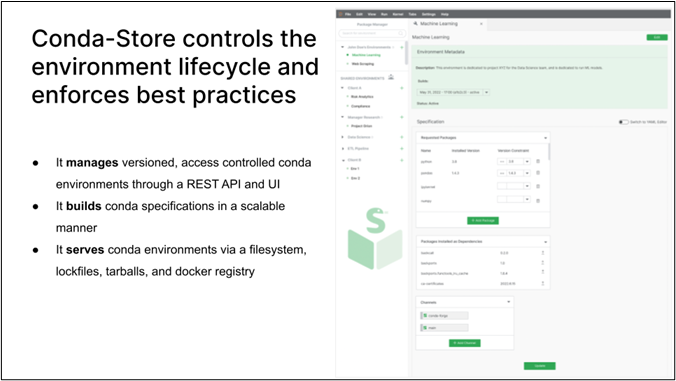Delete the pandas package row

[x=538, y=173]
